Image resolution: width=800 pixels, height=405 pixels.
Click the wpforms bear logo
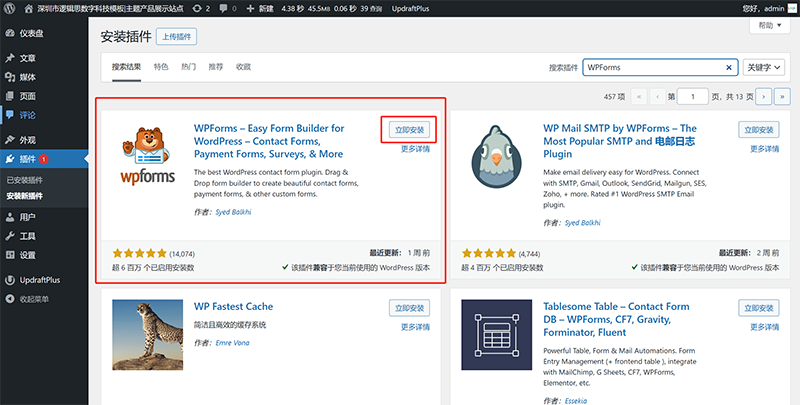click(x=147, y=156)
